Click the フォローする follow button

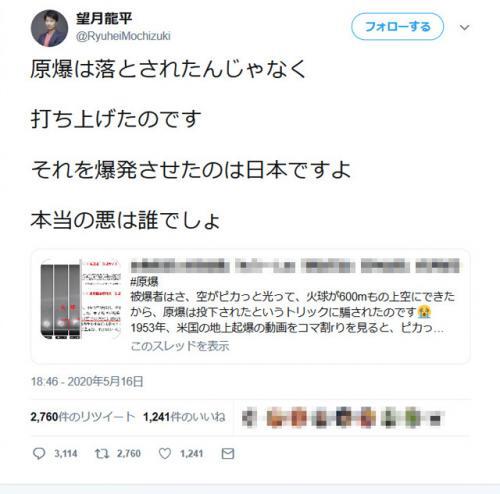click(397, 27)
